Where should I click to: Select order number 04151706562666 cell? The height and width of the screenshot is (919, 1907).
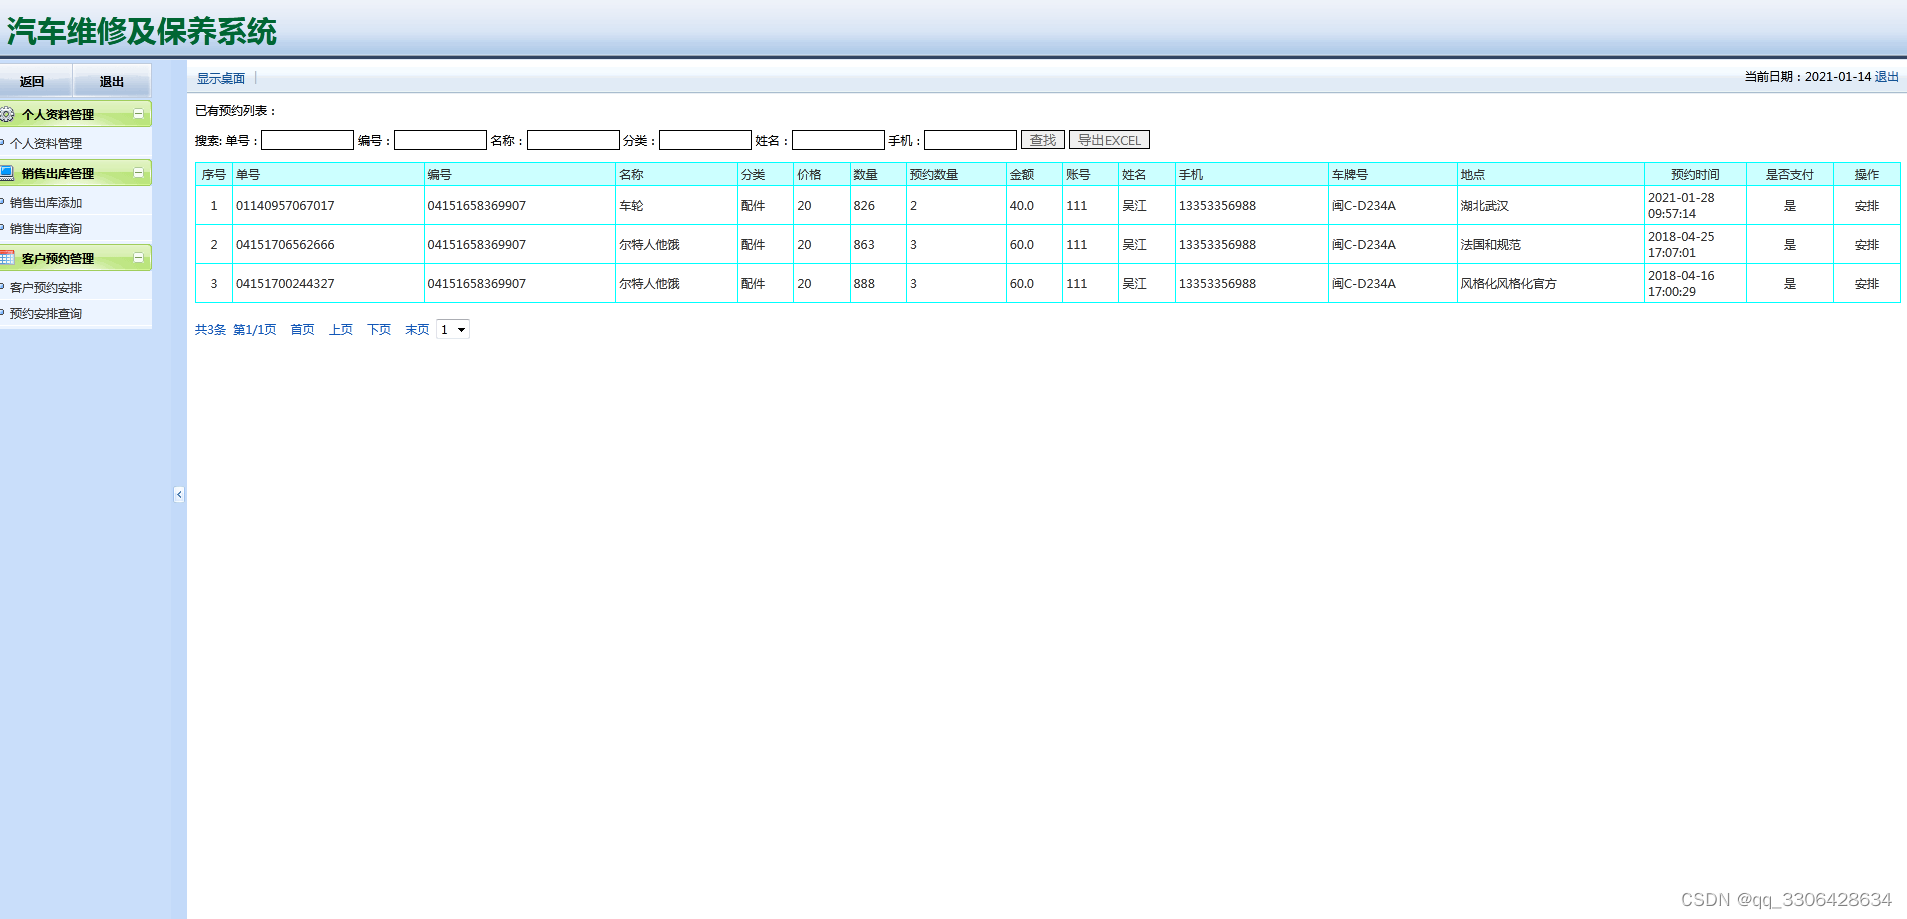pyautogui.click(x=328, y=244)
